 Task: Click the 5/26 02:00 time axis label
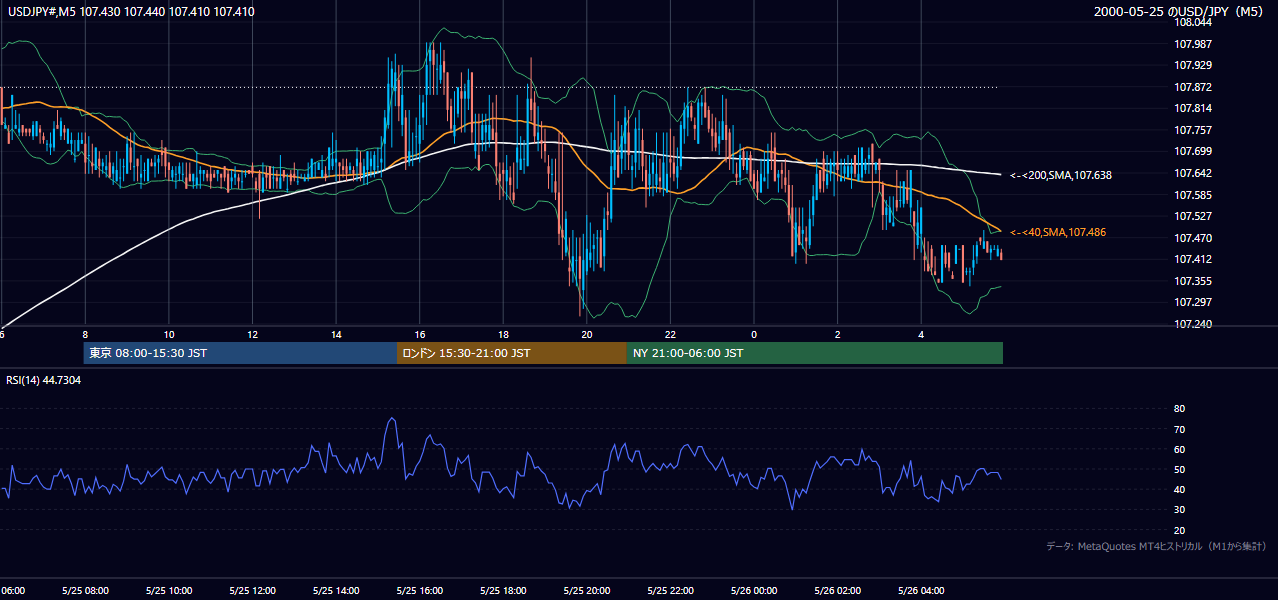[x=838, y=590]
